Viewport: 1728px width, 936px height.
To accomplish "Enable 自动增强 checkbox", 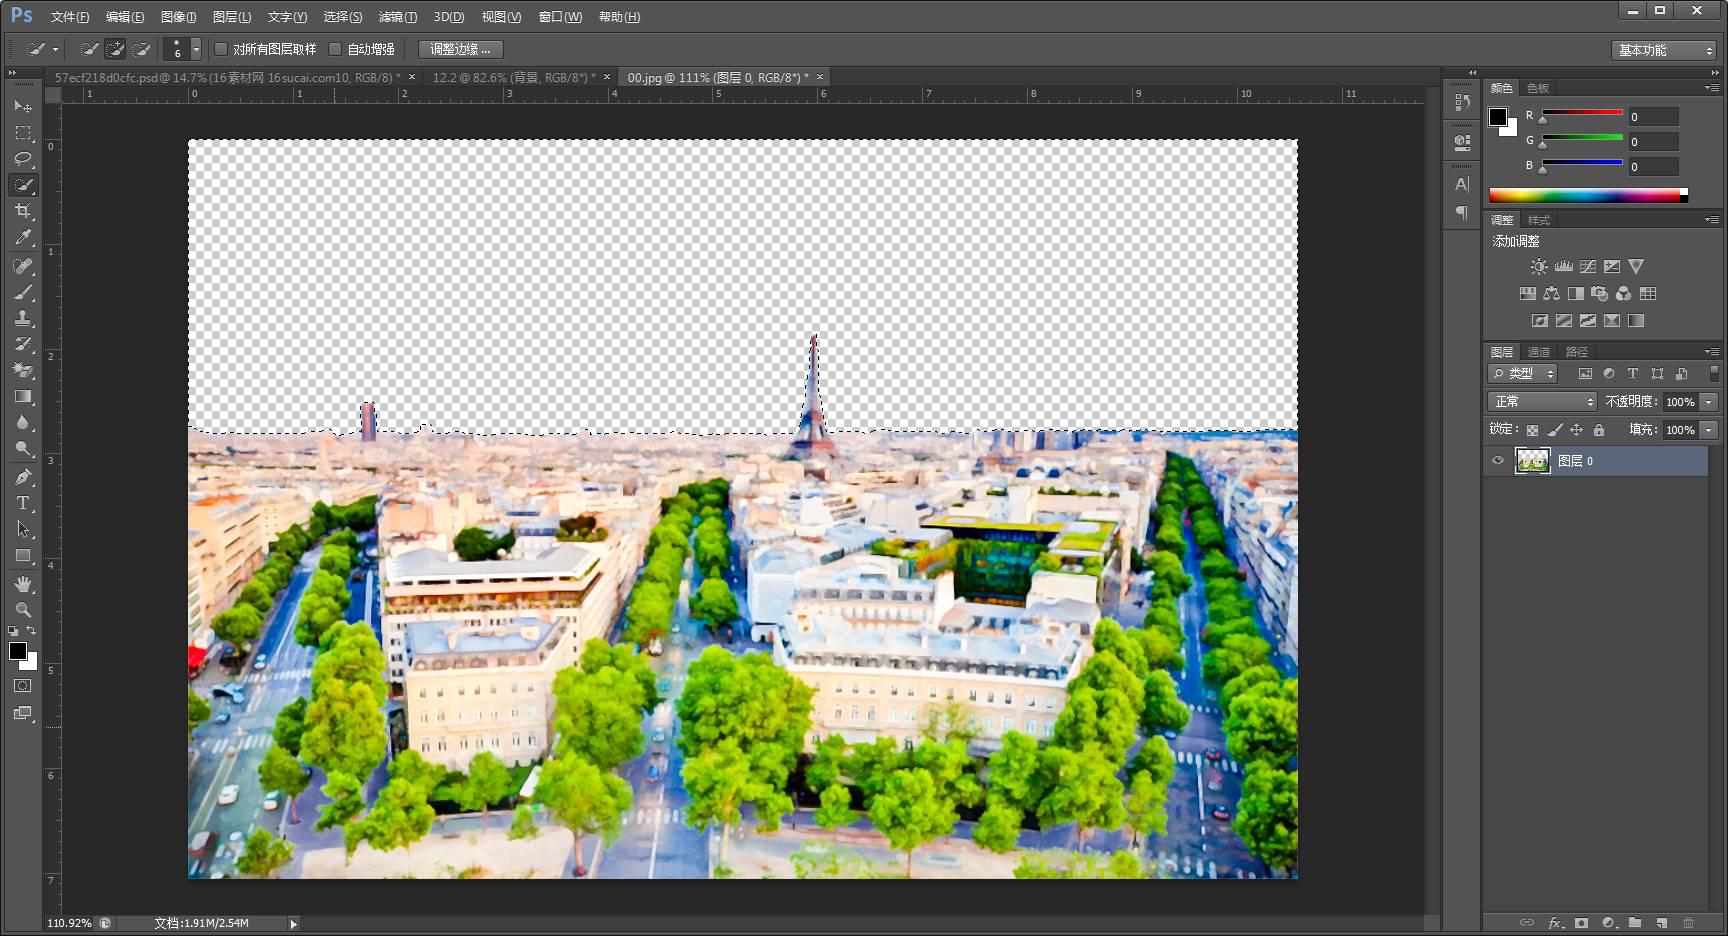I will (x=336, y=49).
